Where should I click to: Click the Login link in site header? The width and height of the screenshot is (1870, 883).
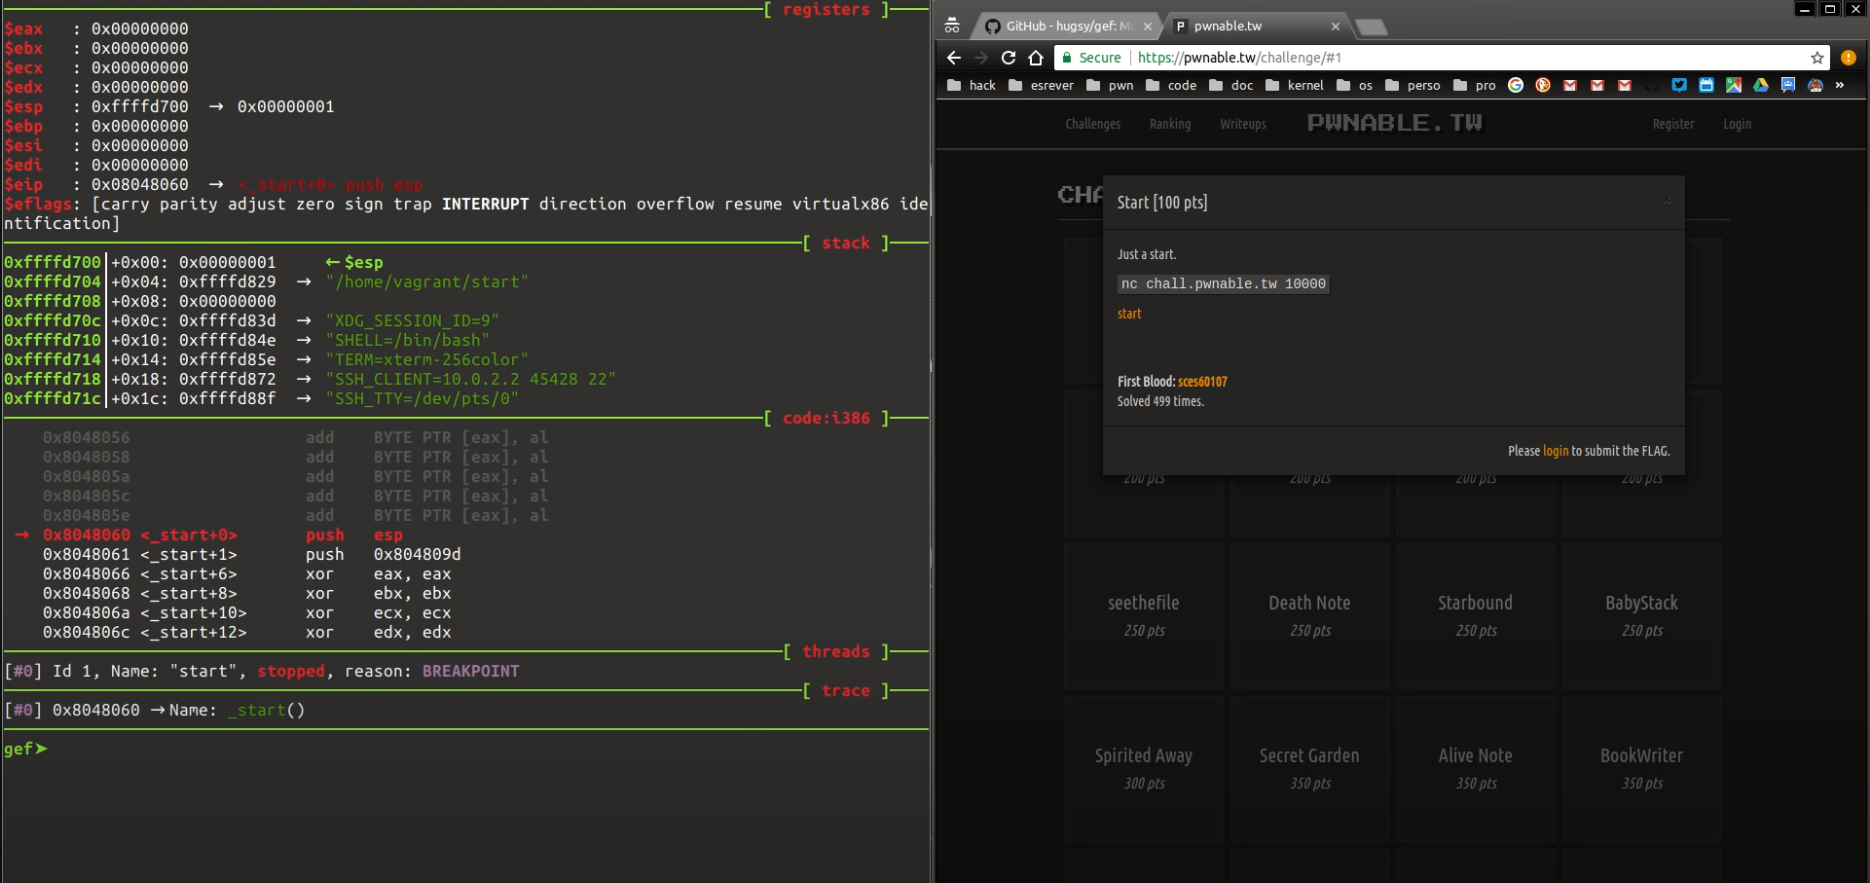(x=1737, y=124)
